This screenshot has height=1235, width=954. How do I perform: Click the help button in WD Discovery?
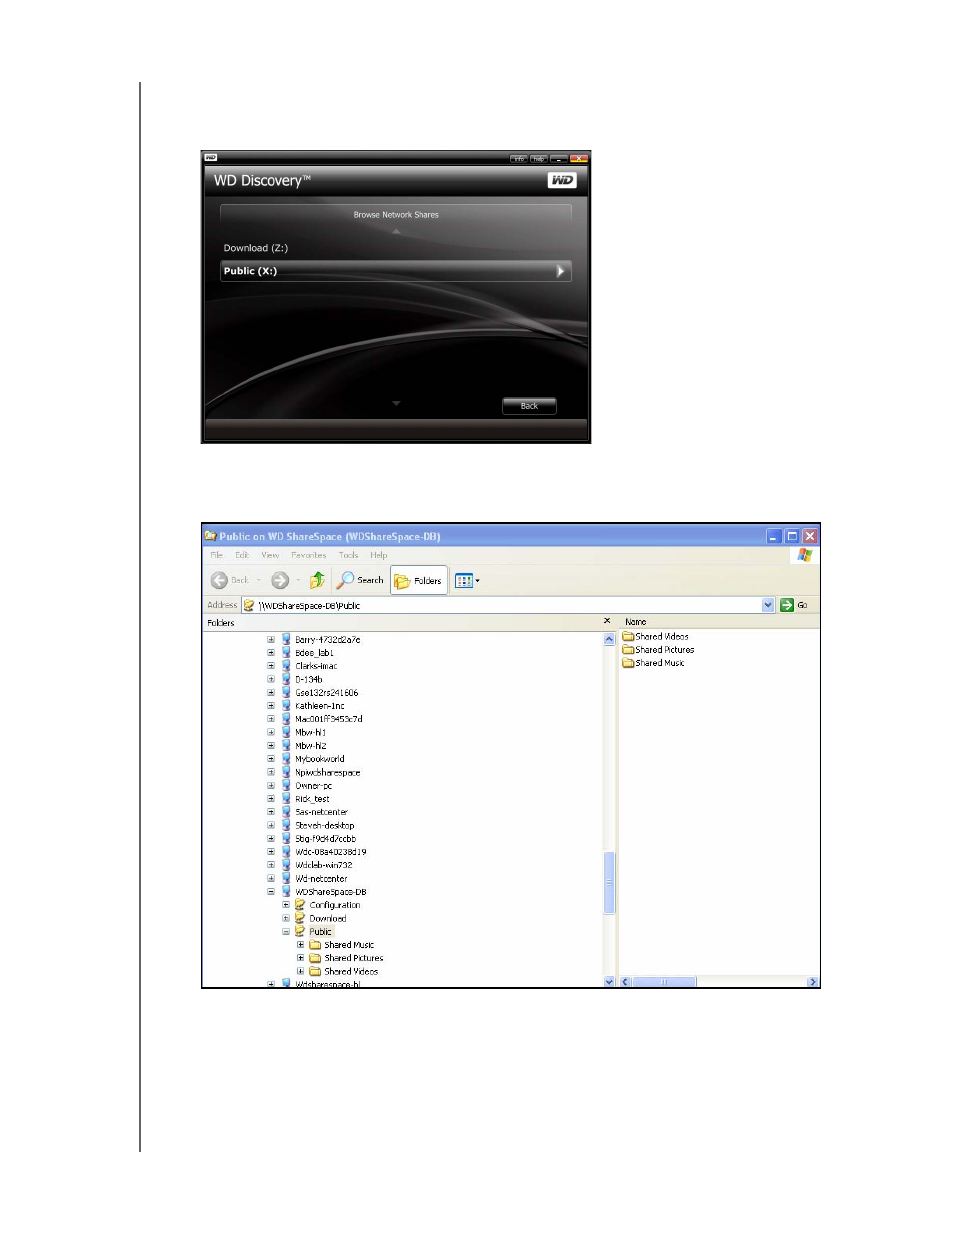538,158
